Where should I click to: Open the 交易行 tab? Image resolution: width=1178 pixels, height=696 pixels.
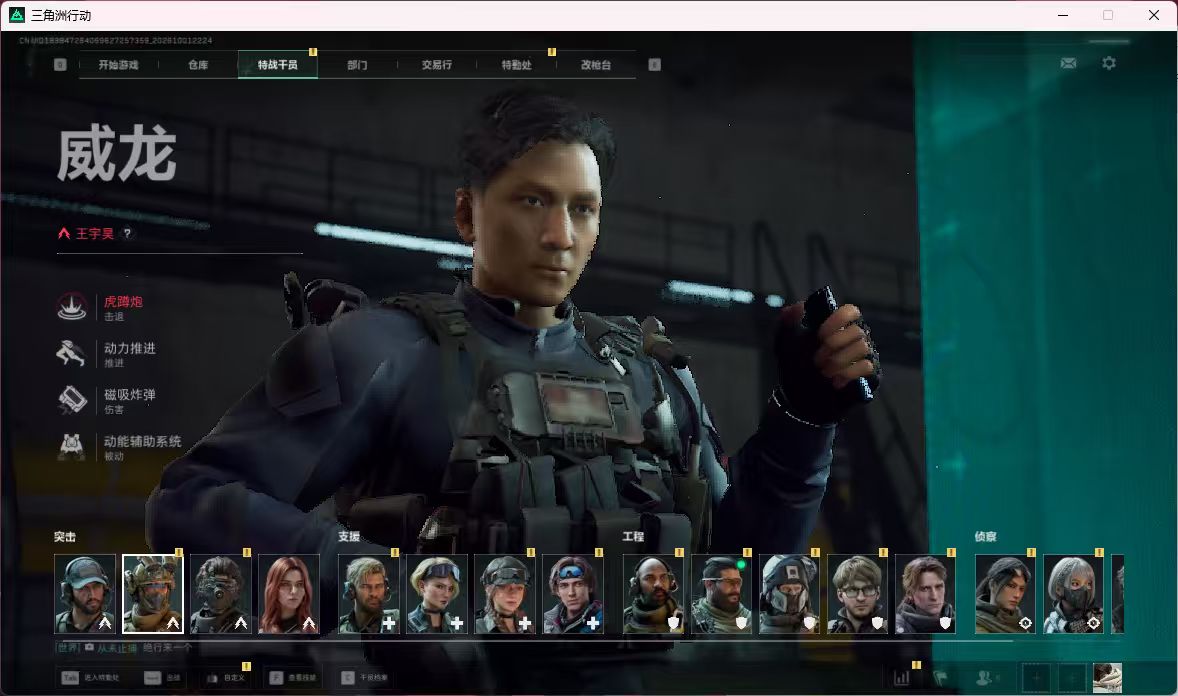click(x=436, y=65)
